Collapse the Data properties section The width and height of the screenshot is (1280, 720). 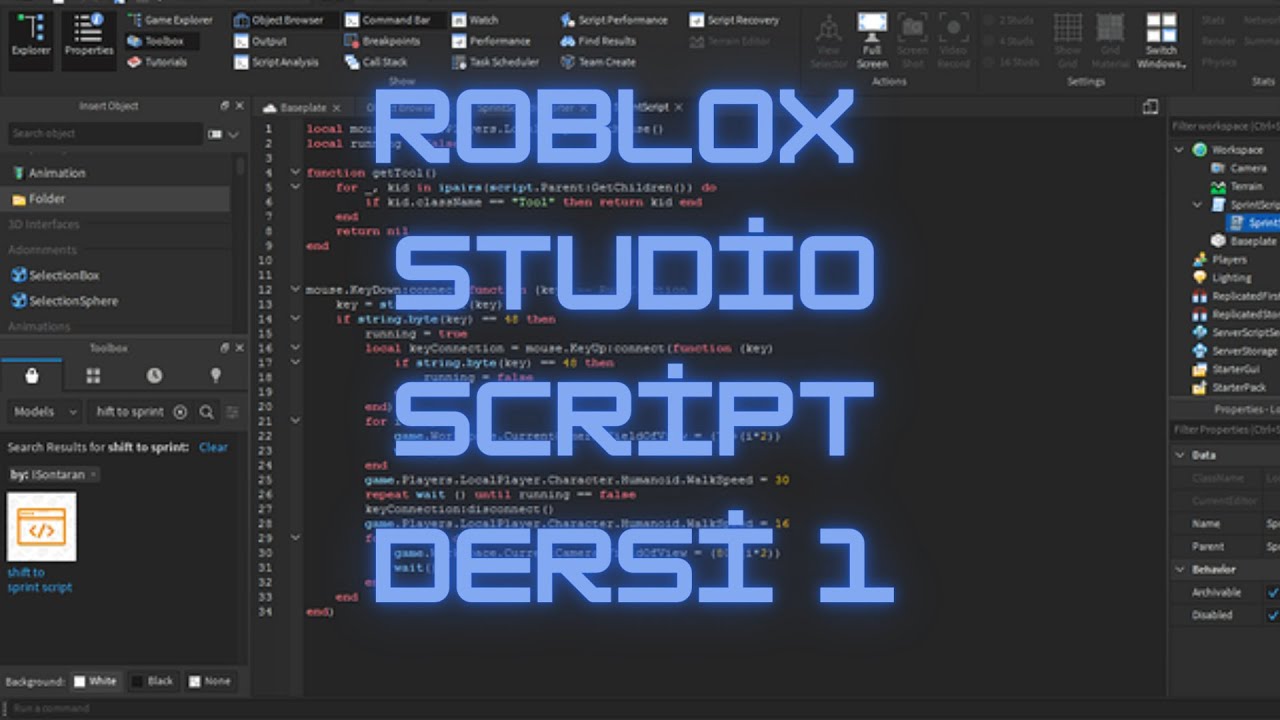1180,455
